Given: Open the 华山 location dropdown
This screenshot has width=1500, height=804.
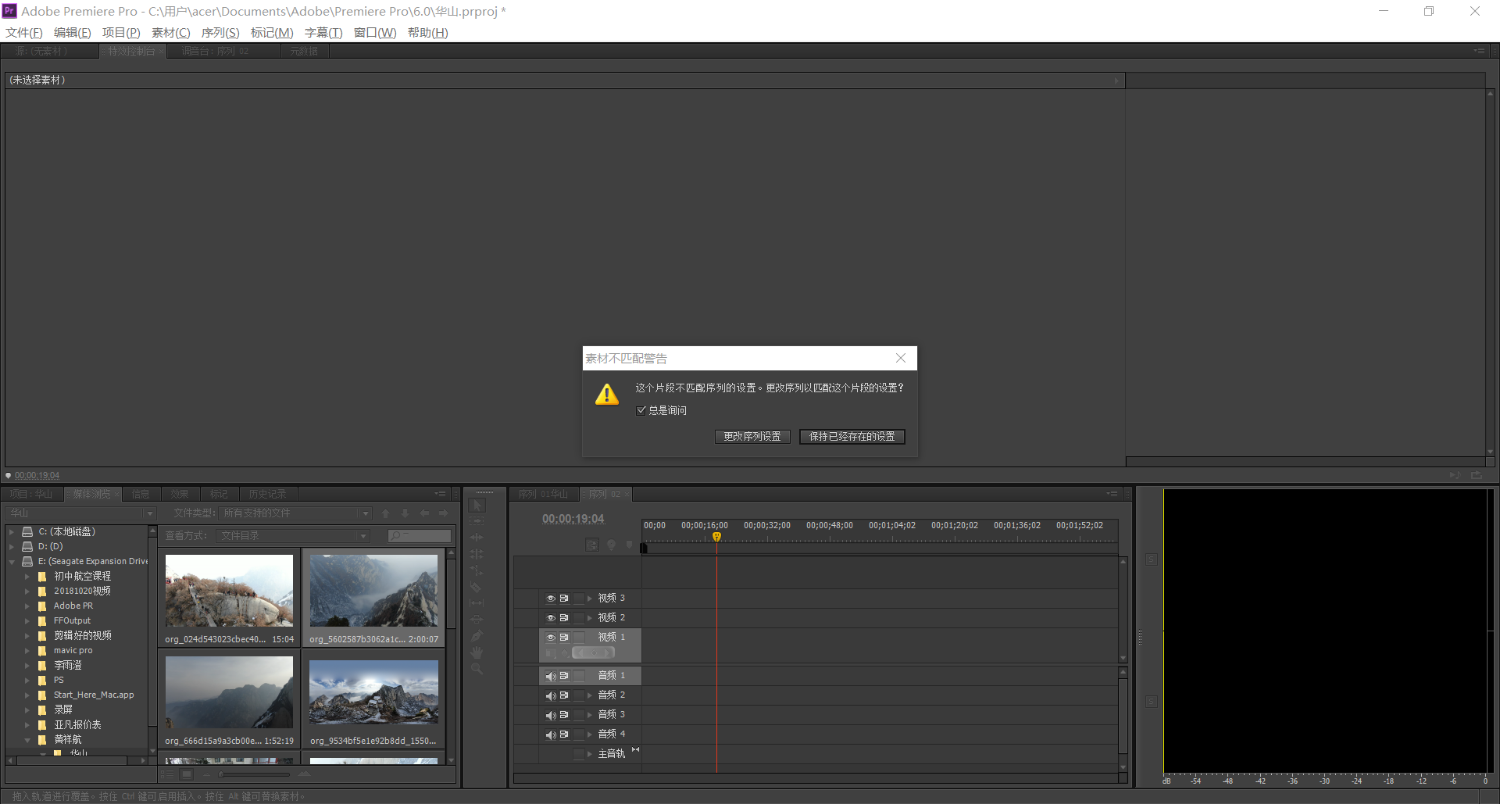Looking at the screenshot, I should tap(80, 513).
